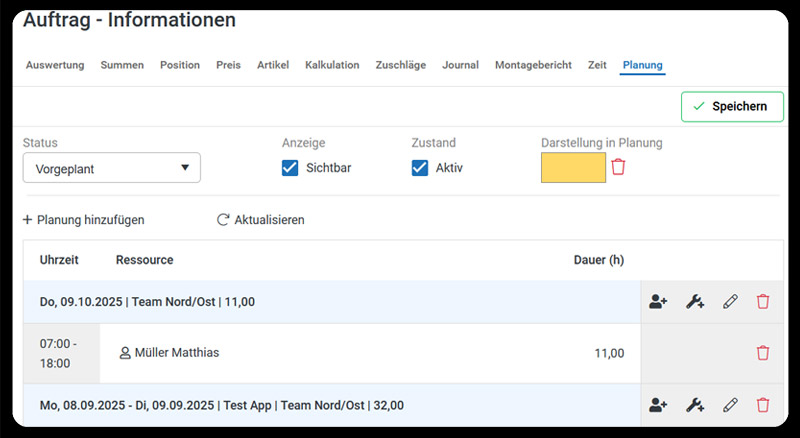Open the Status dropdown Vorgeplant

(x=111, y=168)
